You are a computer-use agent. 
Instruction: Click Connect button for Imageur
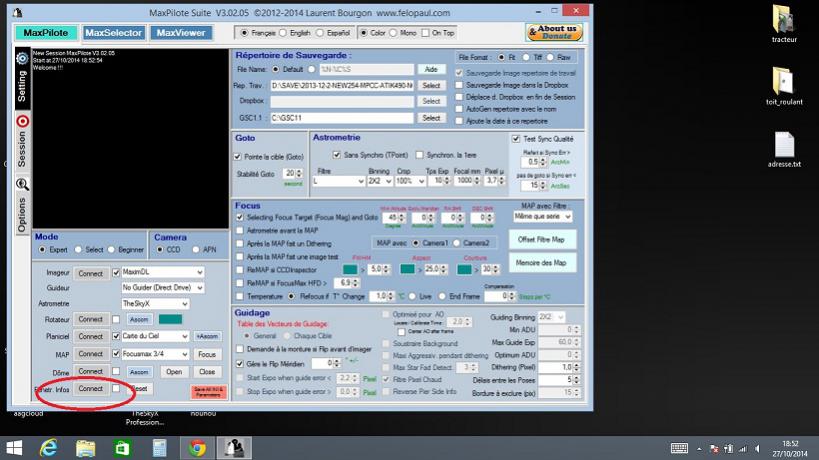click(90, 273)
